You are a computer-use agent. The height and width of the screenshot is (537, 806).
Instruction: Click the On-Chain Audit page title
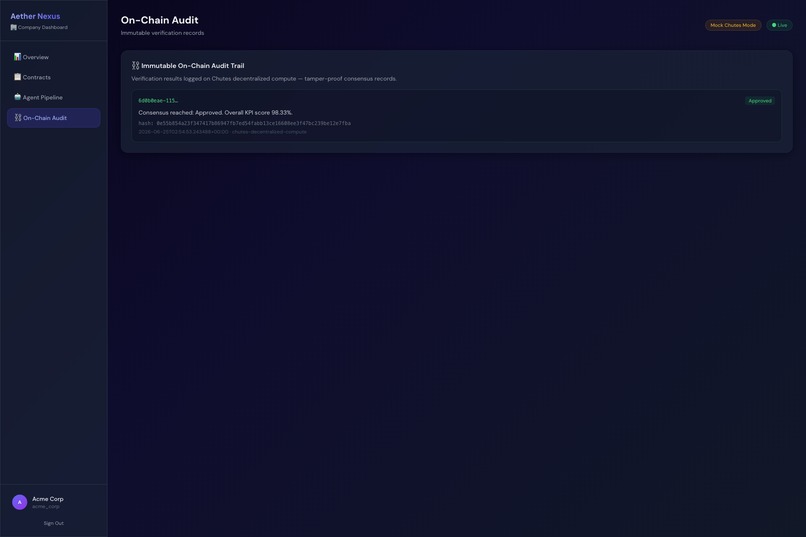(x=159, y=20)
